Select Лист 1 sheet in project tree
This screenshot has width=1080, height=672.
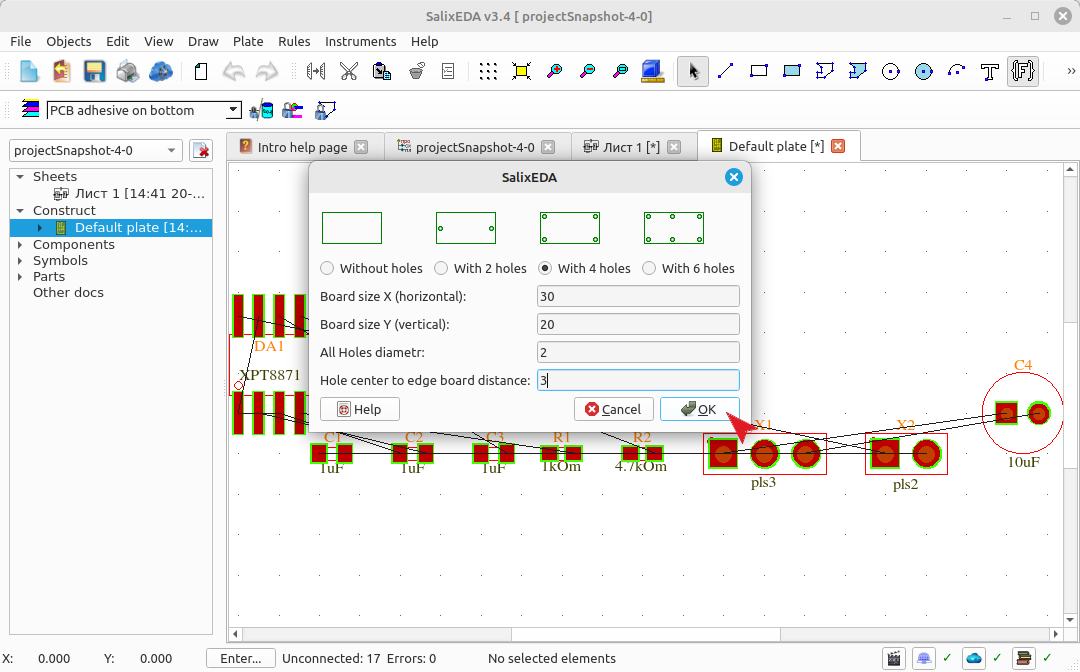[129, 193]
